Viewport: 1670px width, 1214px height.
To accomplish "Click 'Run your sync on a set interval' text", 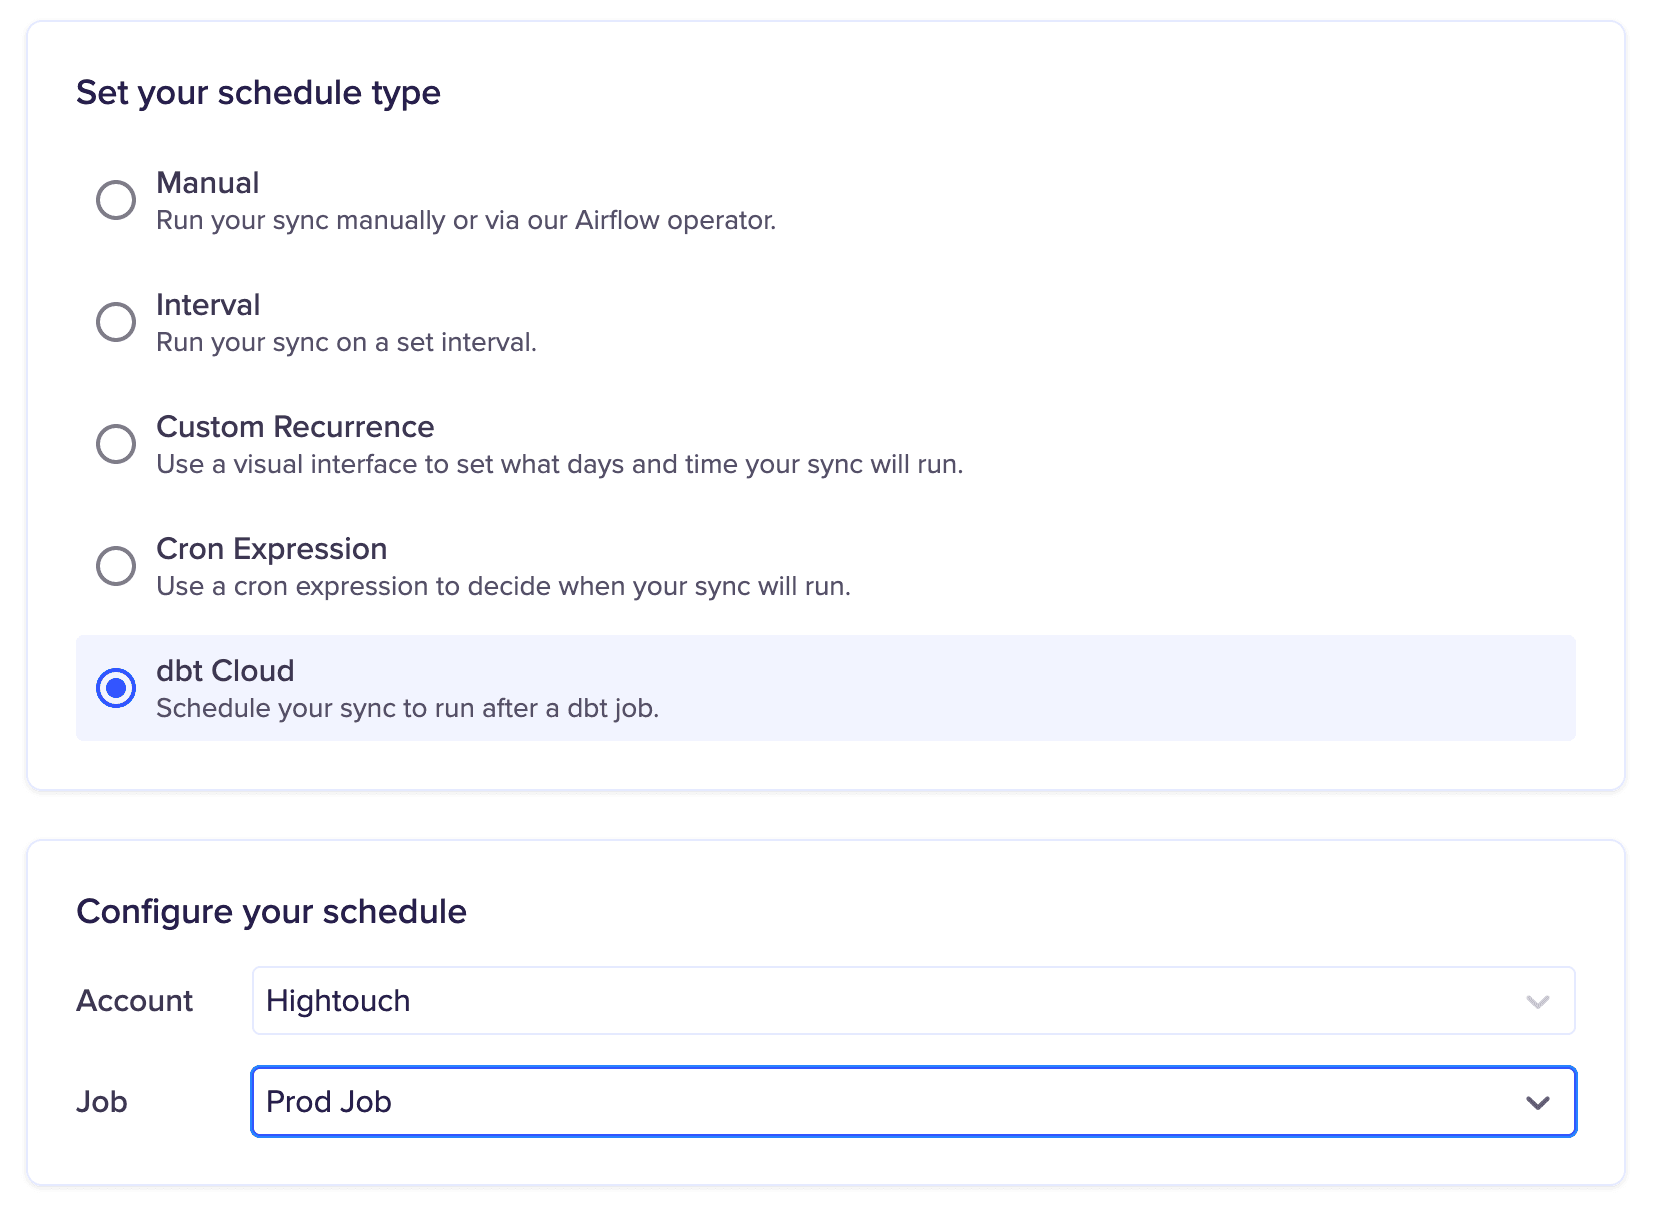I will pyautogui.click(x=346, y=342).
